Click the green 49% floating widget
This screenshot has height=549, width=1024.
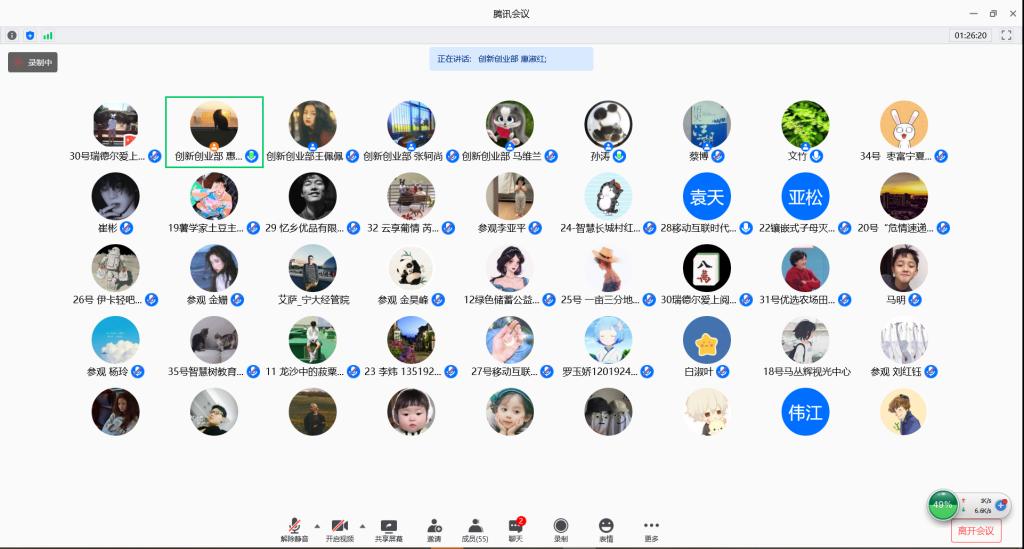click(x=942, y=505)
